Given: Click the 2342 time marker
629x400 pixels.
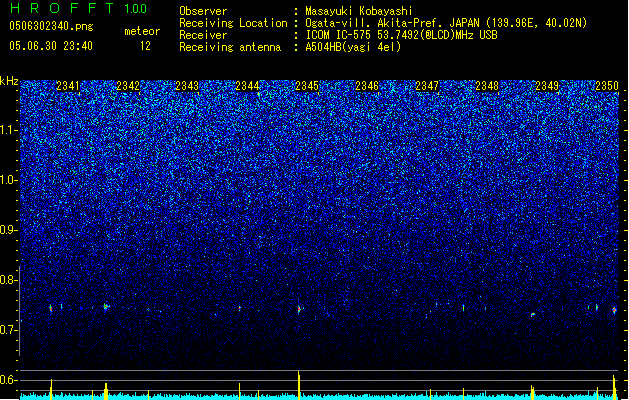Looking at the screenshot, I should tap(128, 86).
